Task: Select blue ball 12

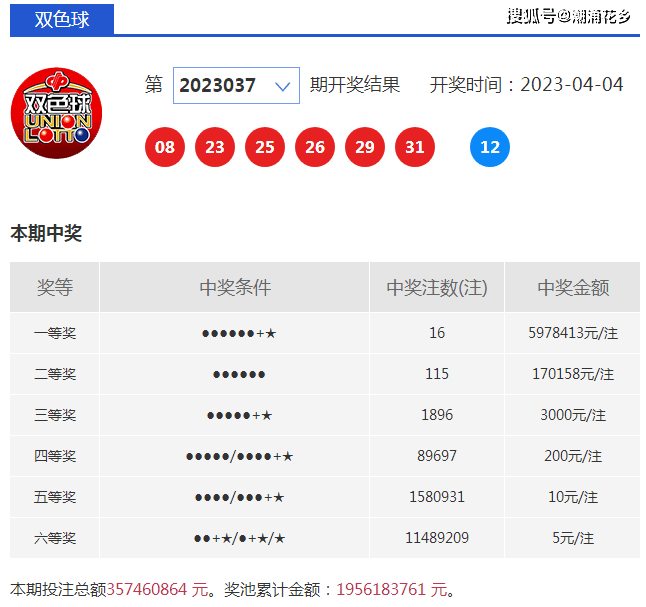Action: (490, 147)
